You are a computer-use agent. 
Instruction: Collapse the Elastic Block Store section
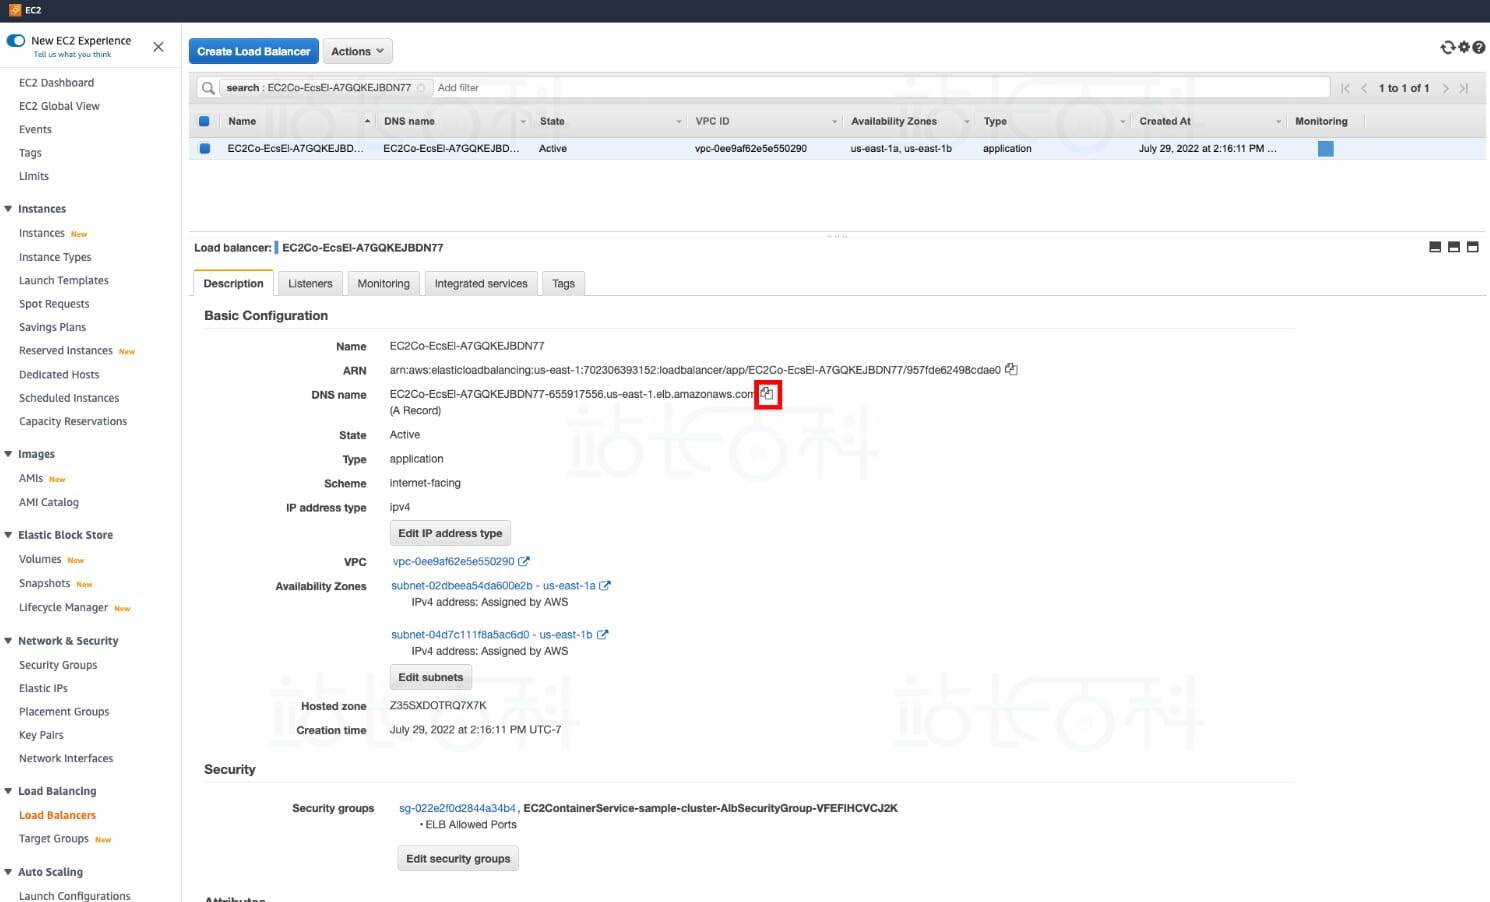(x=9, y=535)
